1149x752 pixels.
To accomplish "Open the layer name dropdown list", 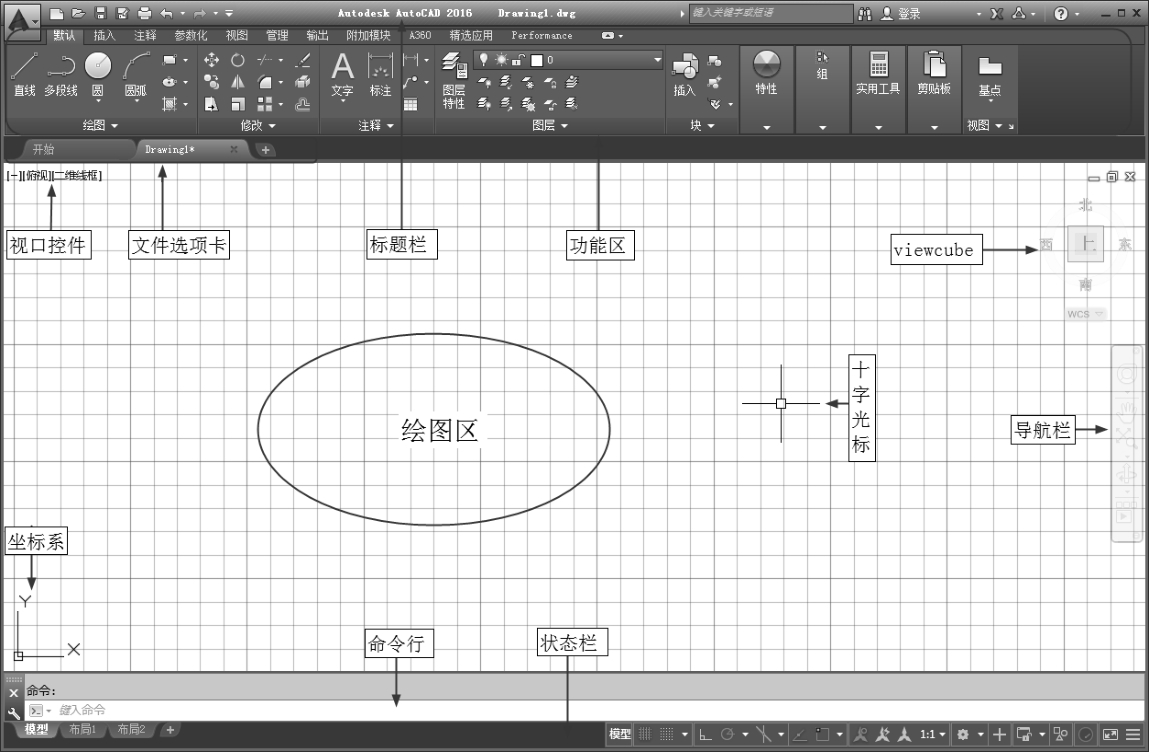I will tap(657, 60).
